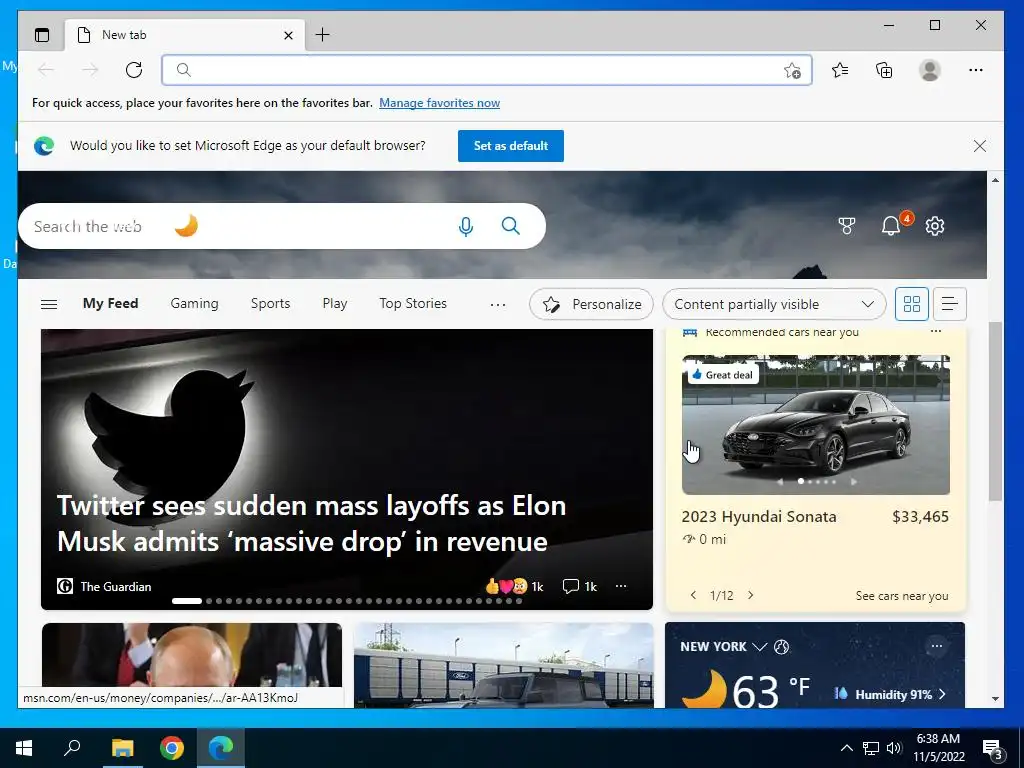The height and width of the screenshot is (768, 1024).
Task: Open the volume speaker icon
Action: pos(894,748)
